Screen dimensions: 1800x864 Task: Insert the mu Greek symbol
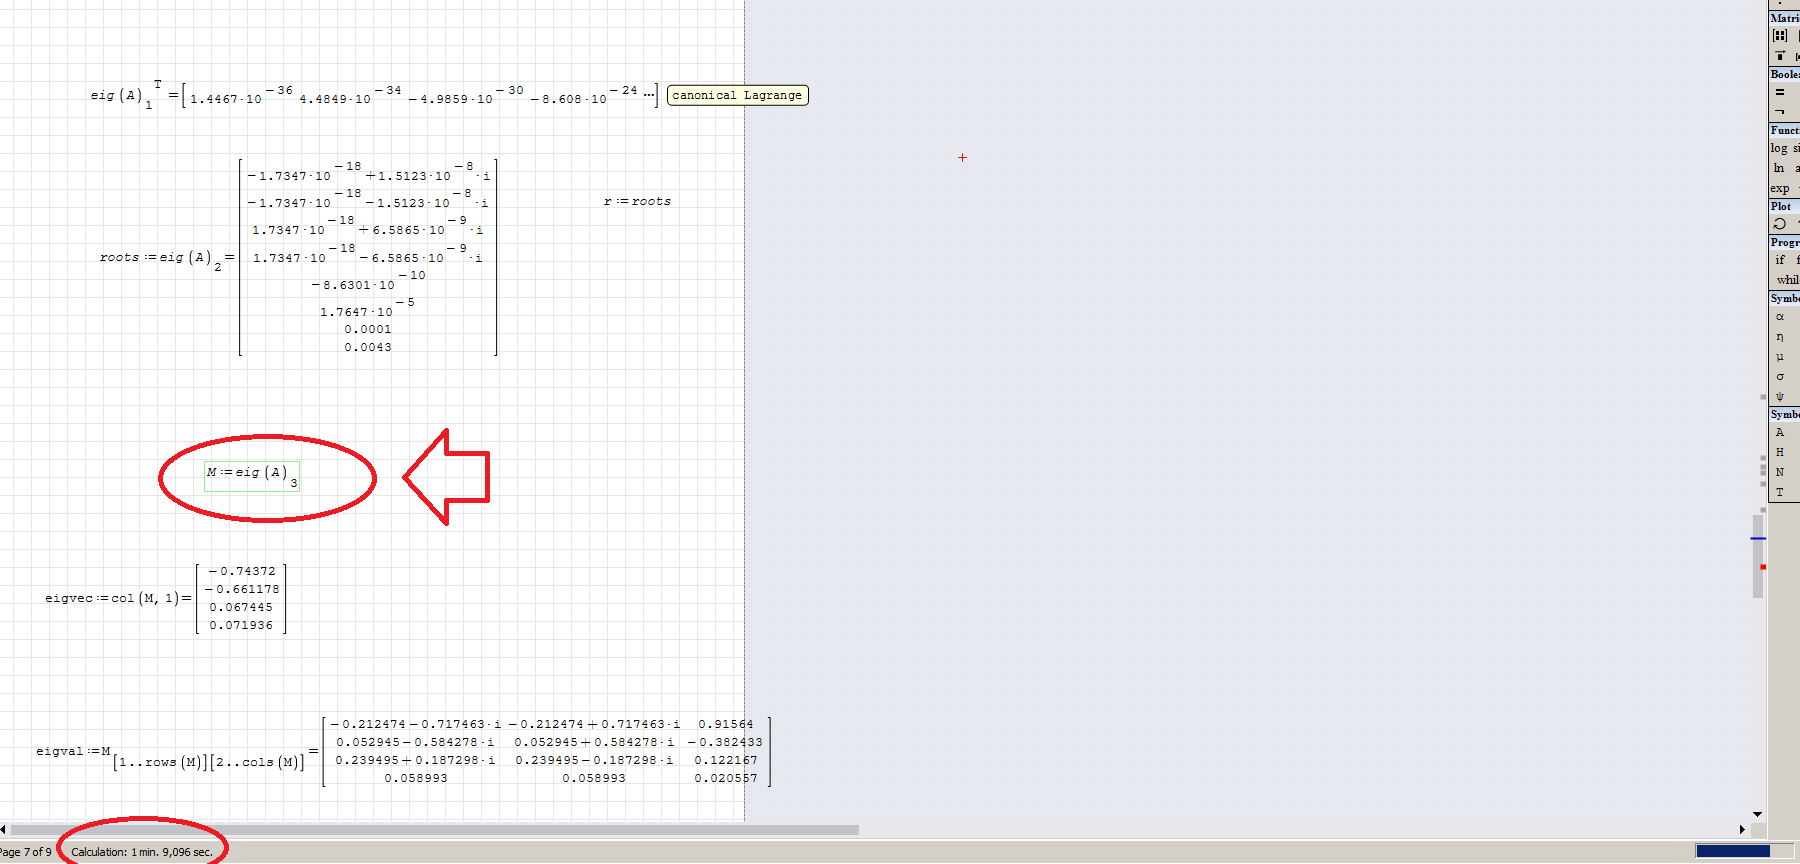(x=1780, y=357)
